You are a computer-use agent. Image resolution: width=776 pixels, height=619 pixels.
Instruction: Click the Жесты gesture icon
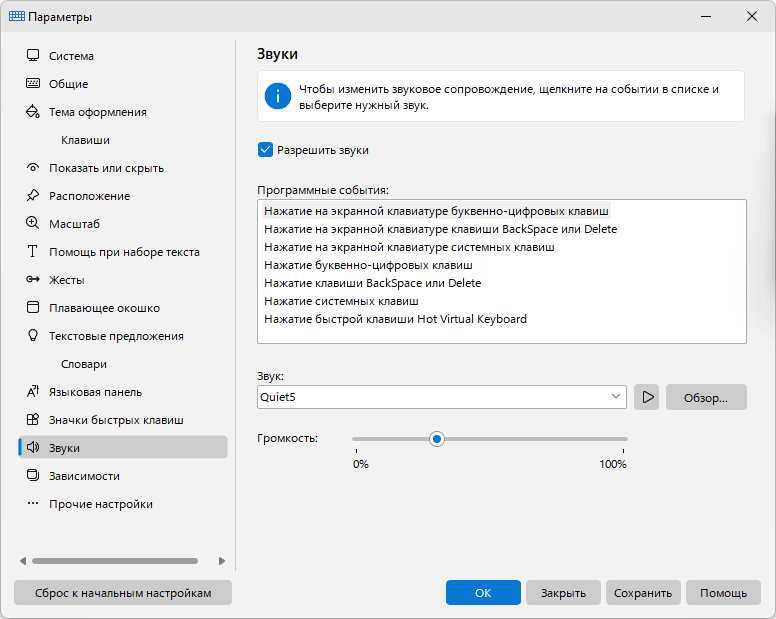(x=33, y=279)
